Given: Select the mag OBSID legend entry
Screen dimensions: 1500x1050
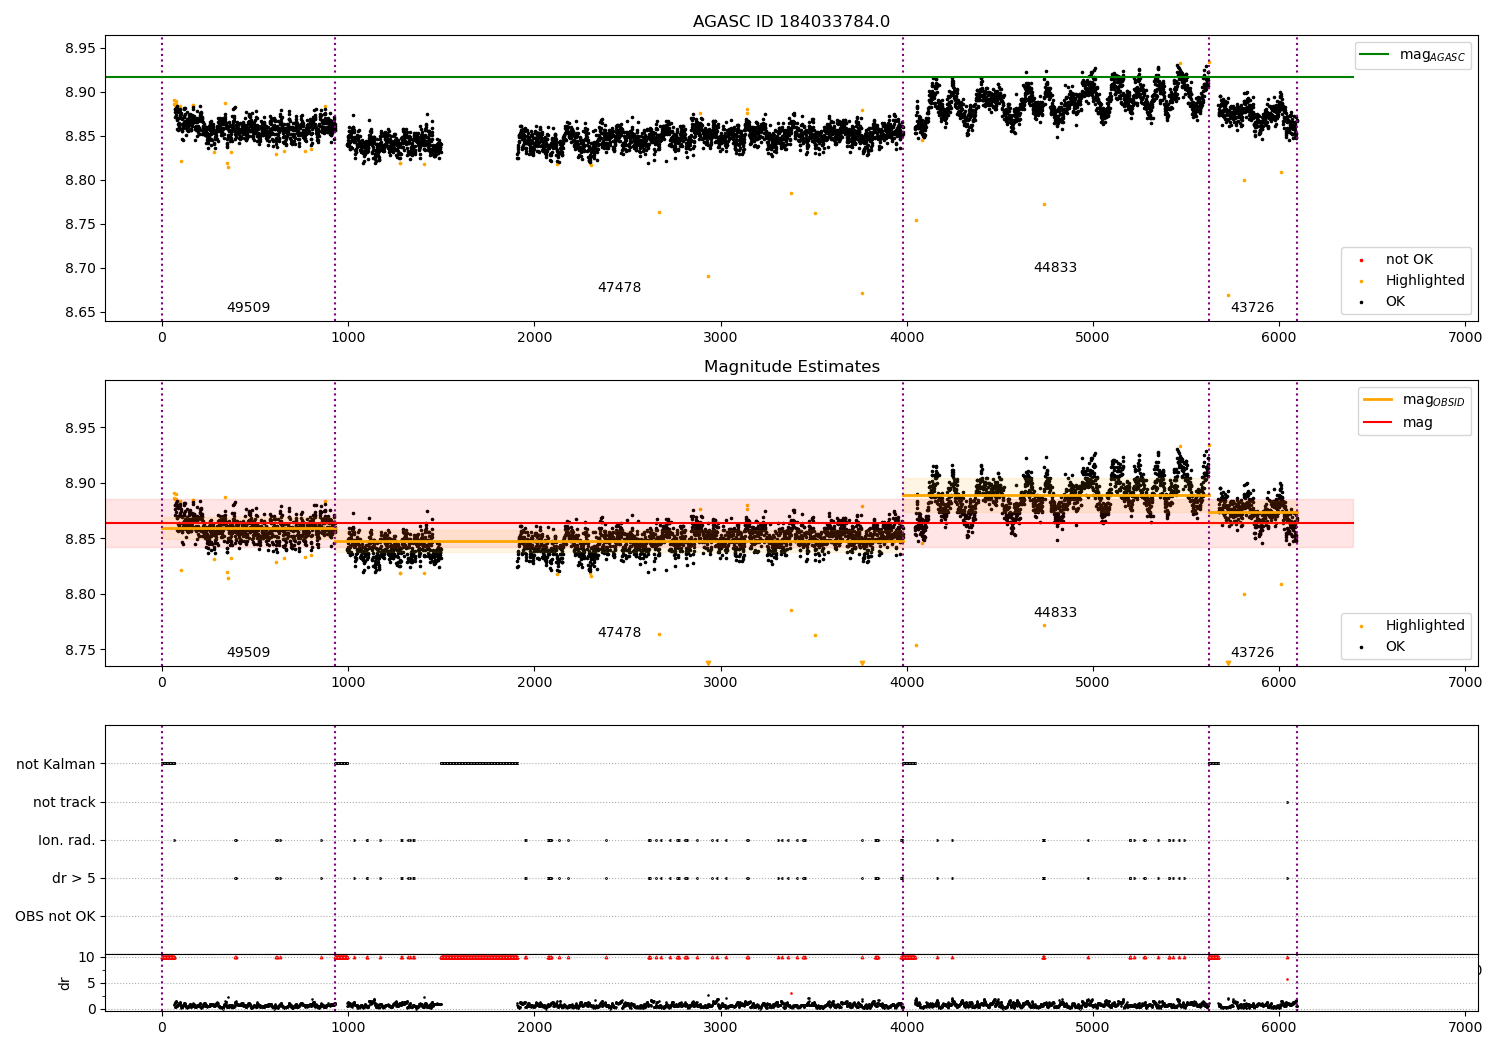Looking at the screenshot, I should click(1413, 400).
